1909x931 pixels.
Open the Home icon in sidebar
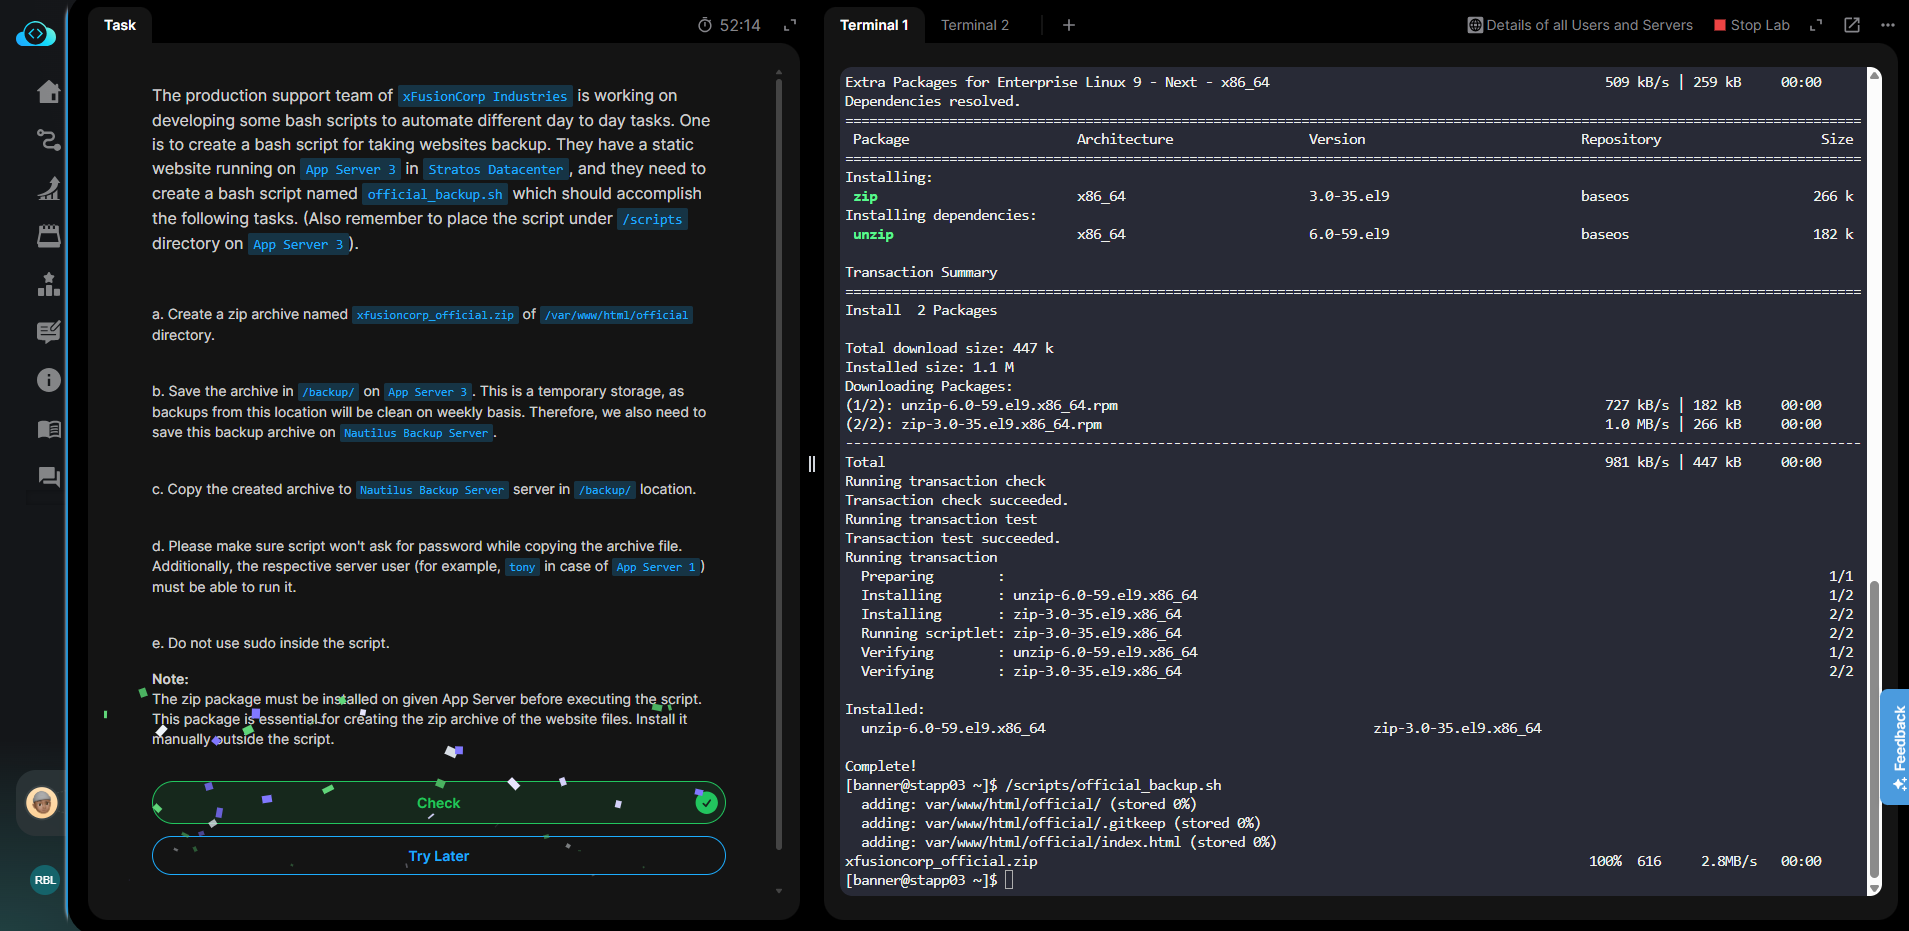[48, 92]
